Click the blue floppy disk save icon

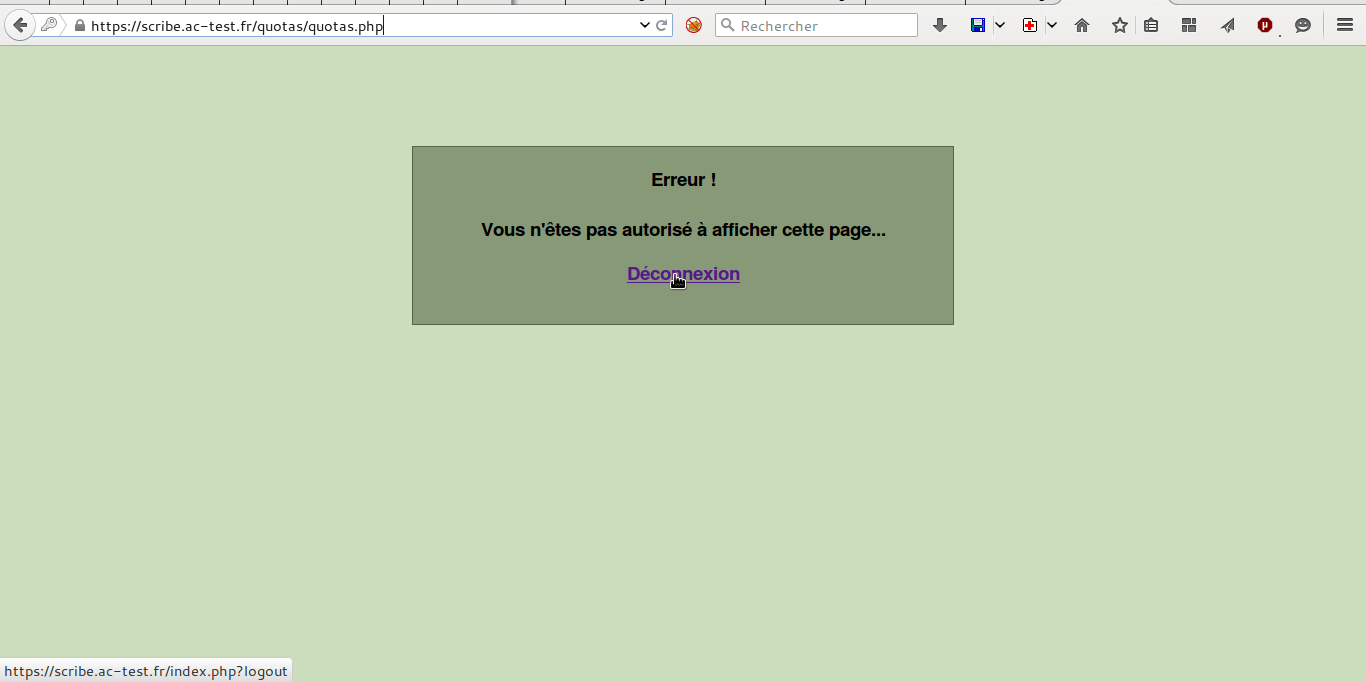(x=978, y=25)
